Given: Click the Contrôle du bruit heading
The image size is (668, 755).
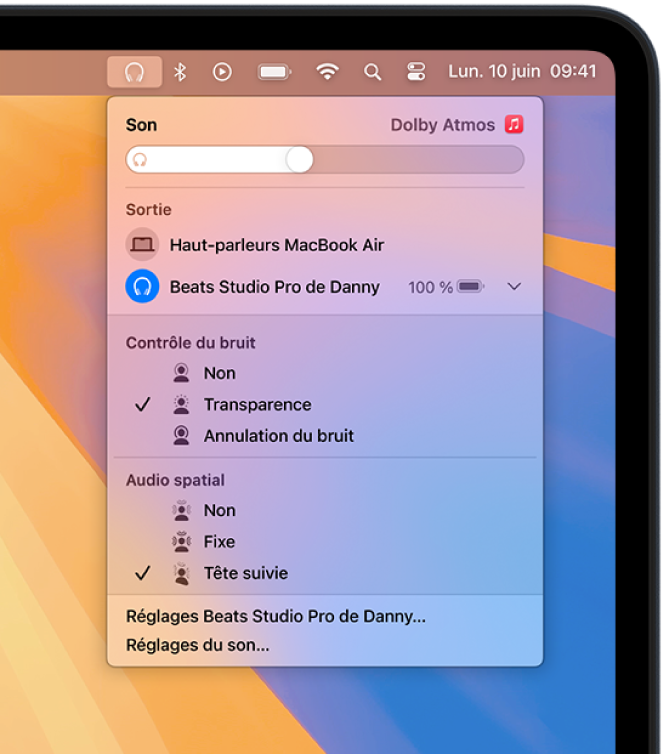Looking at the screenshot, I should point(190,343).
